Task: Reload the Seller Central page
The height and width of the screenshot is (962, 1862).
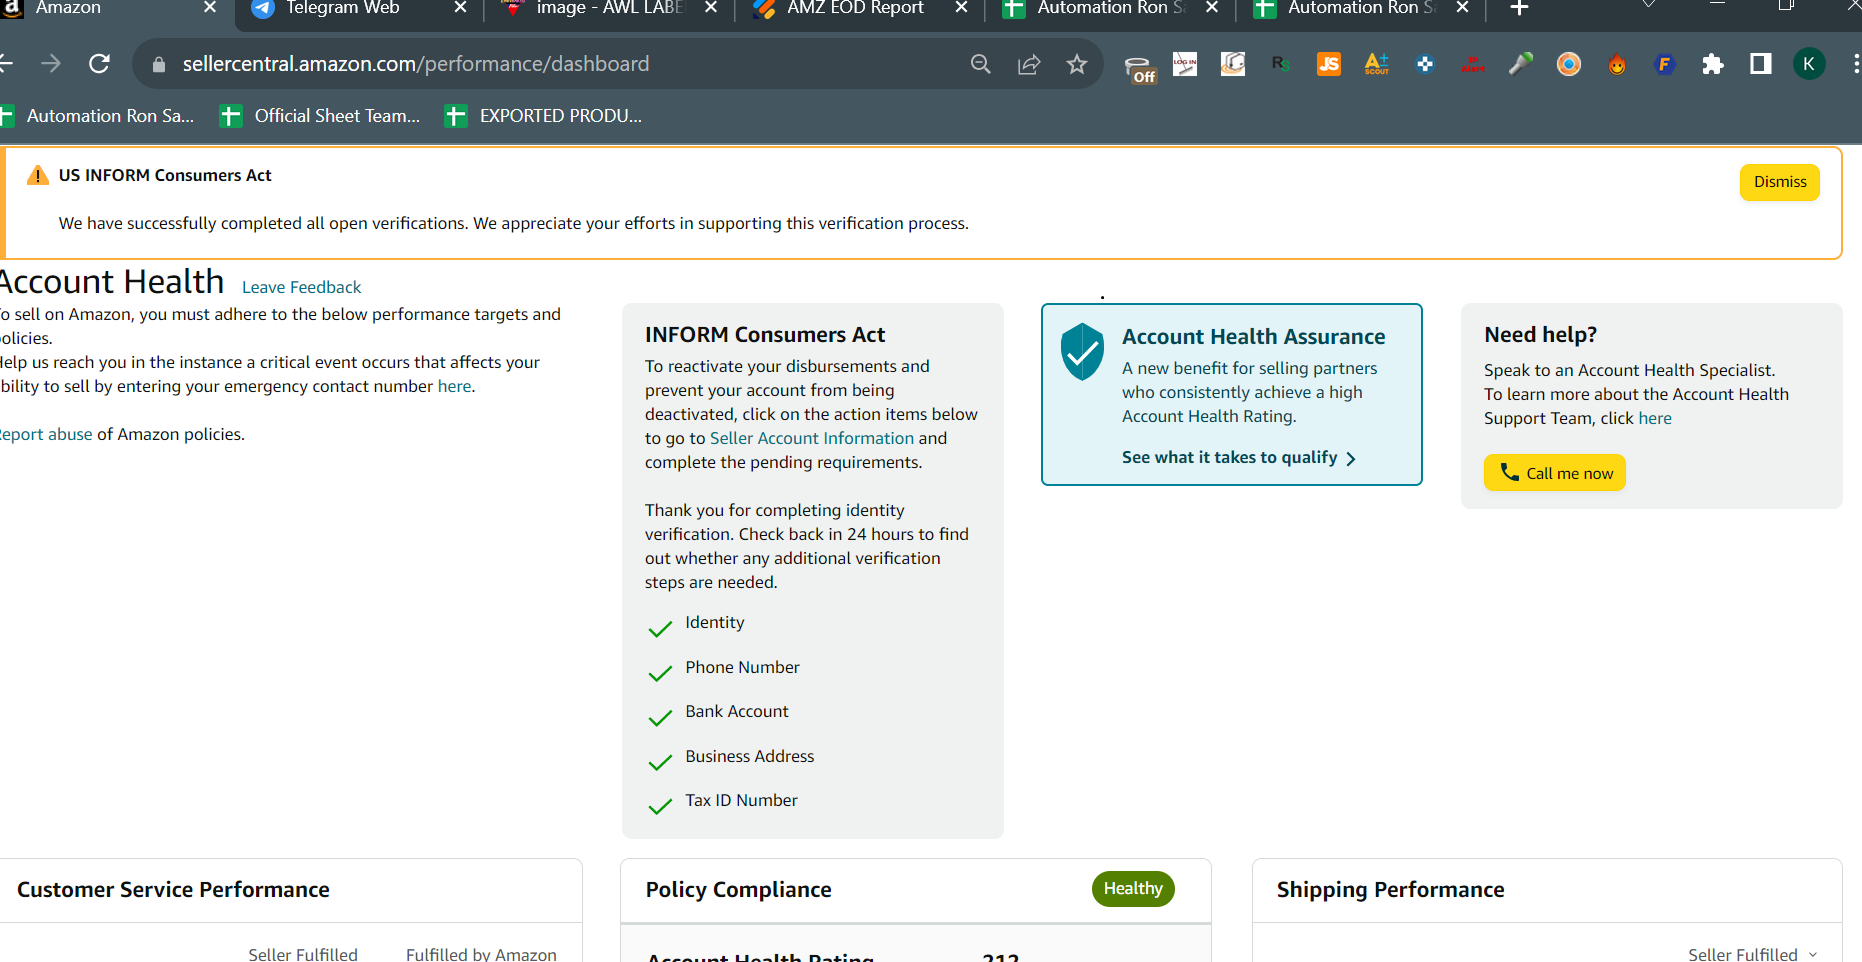Action: click(x=99, y=64)
